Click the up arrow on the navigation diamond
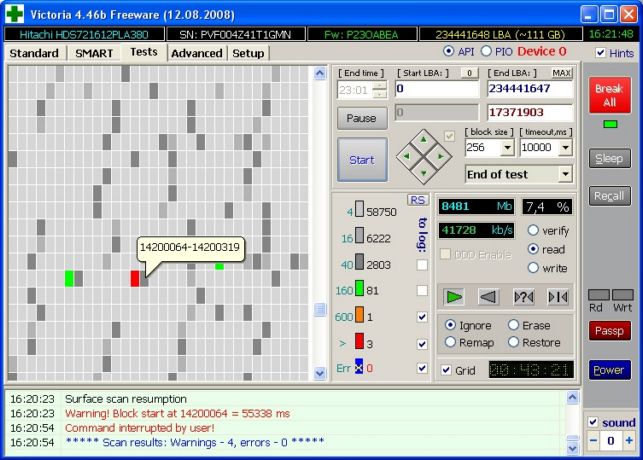This screenshot has height=460, width=643. click(x=424, y=140)
